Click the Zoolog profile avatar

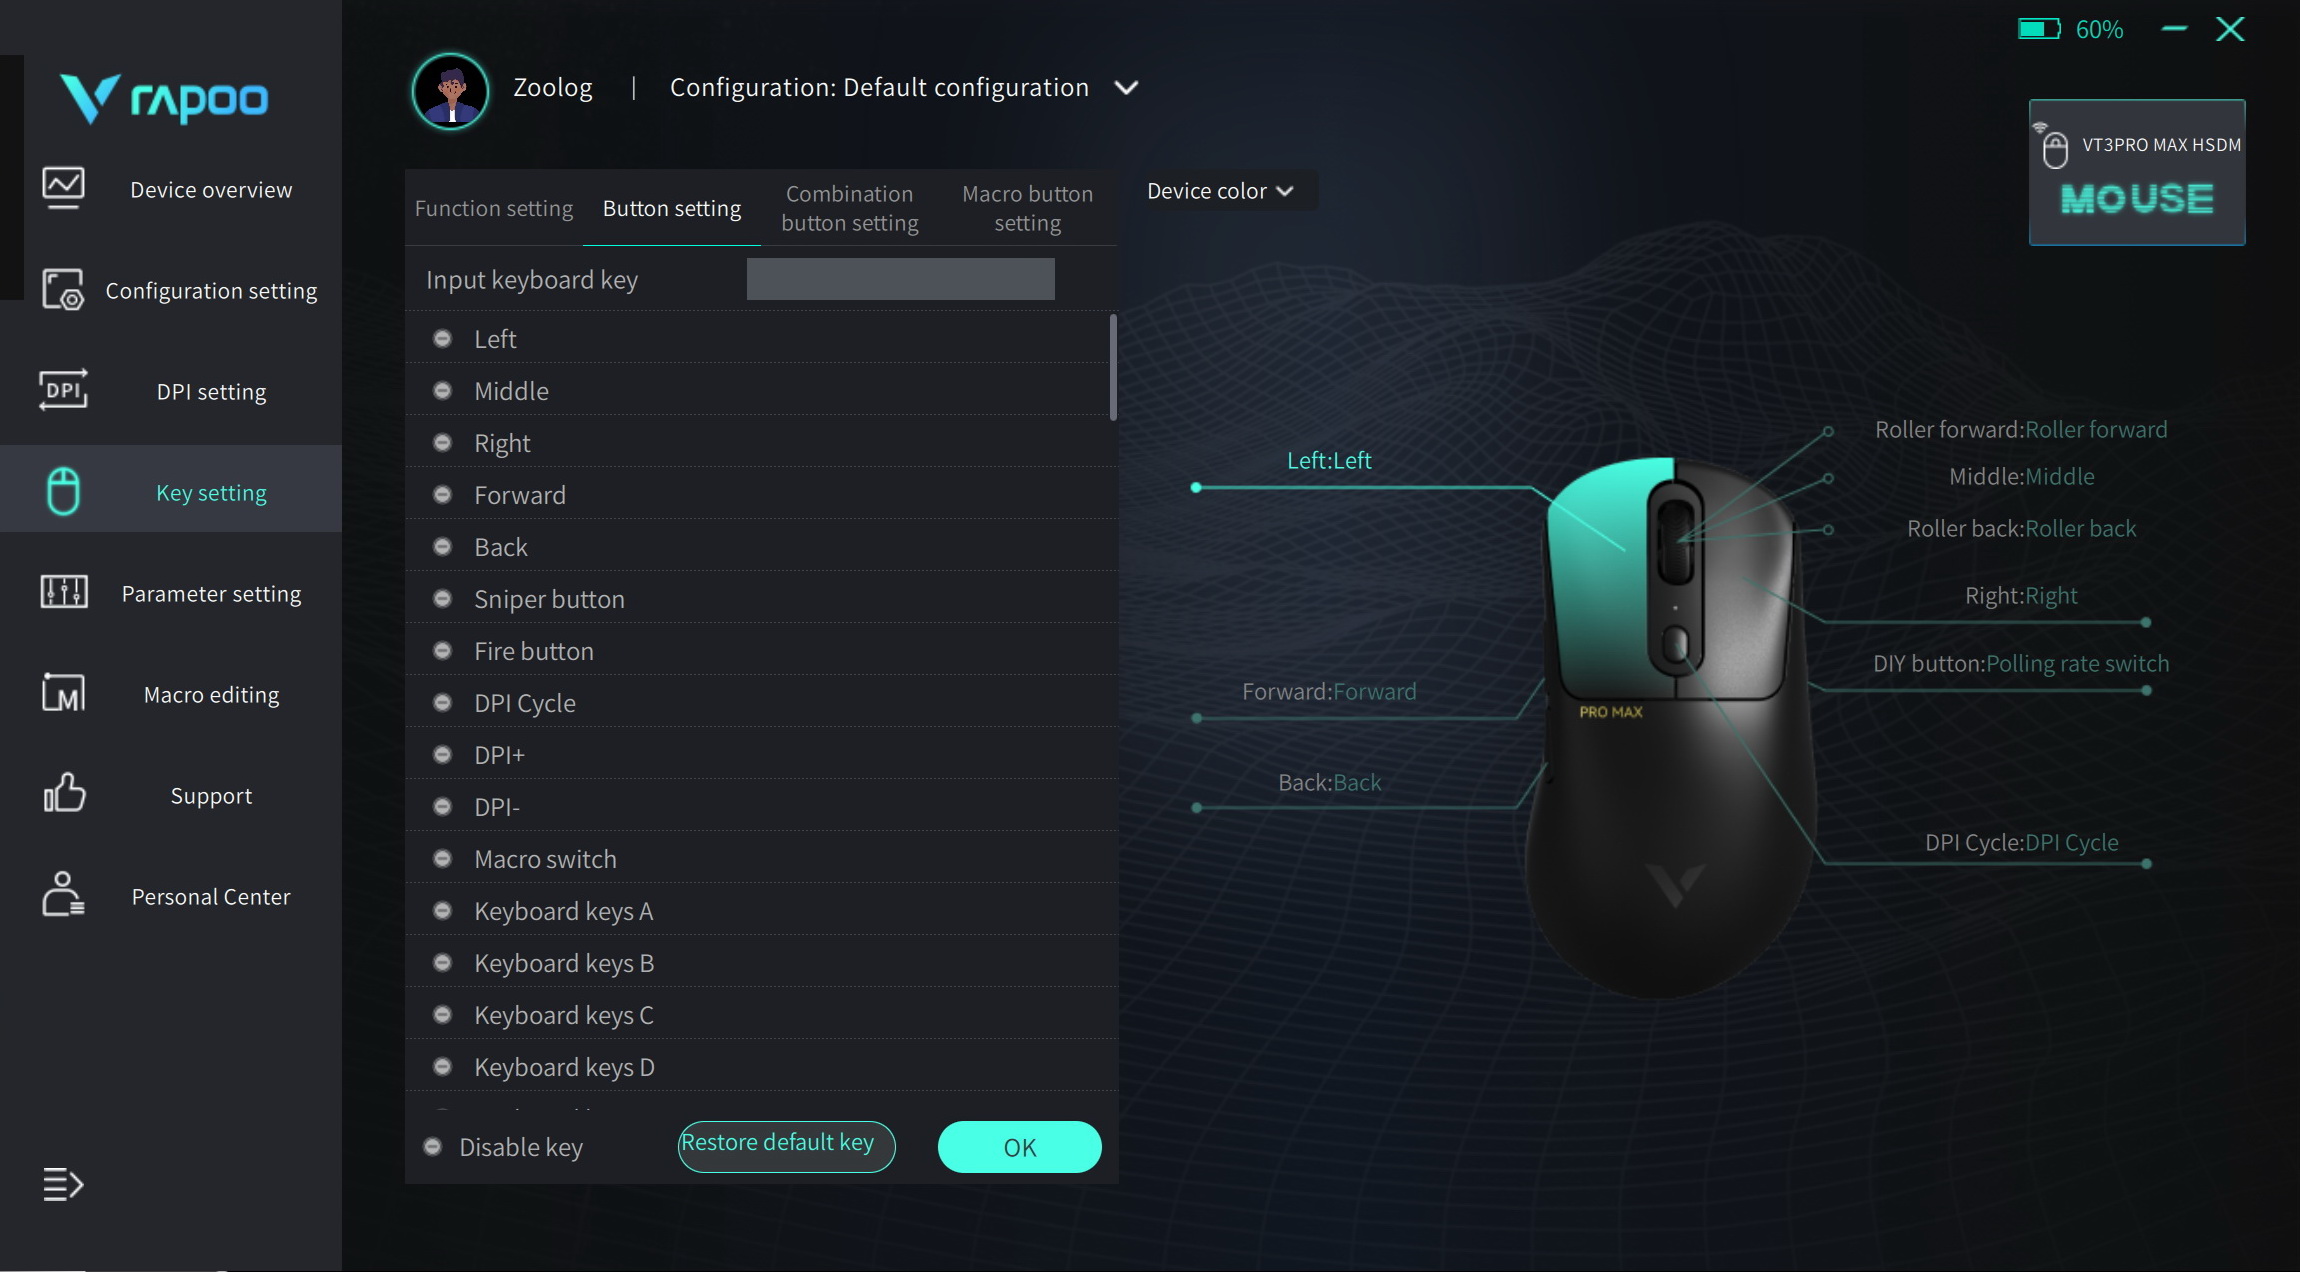[x=450, y=91]
